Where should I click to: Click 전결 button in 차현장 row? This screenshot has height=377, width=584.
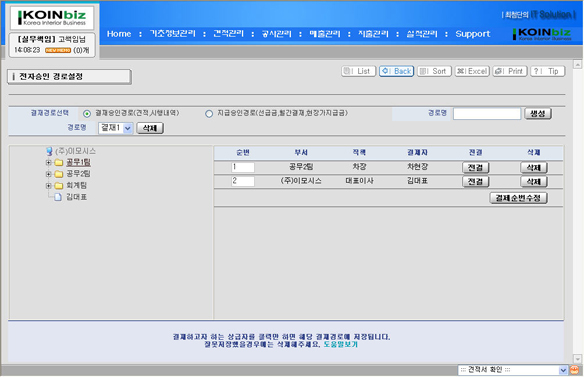pyautogui.click(x=476, y=168)
